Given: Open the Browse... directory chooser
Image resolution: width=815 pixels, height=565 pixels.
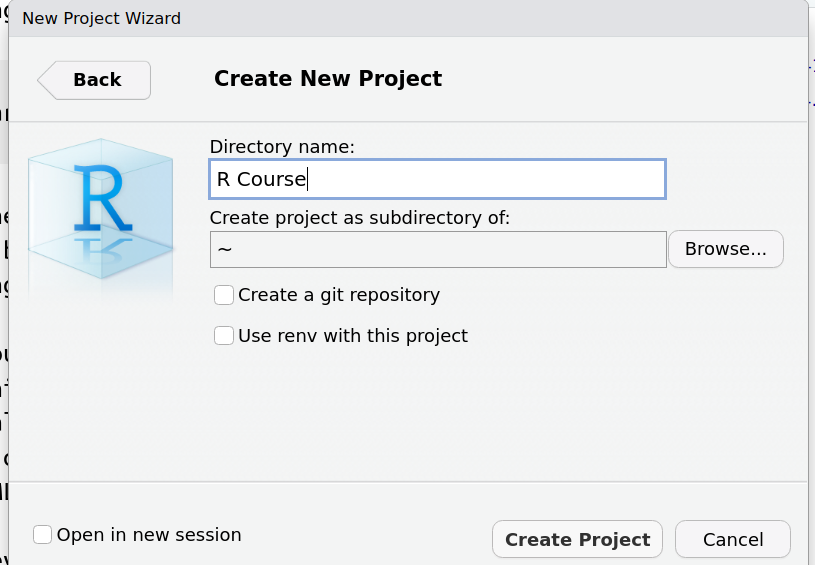Looking at the screenshot, I should point(725,249).
